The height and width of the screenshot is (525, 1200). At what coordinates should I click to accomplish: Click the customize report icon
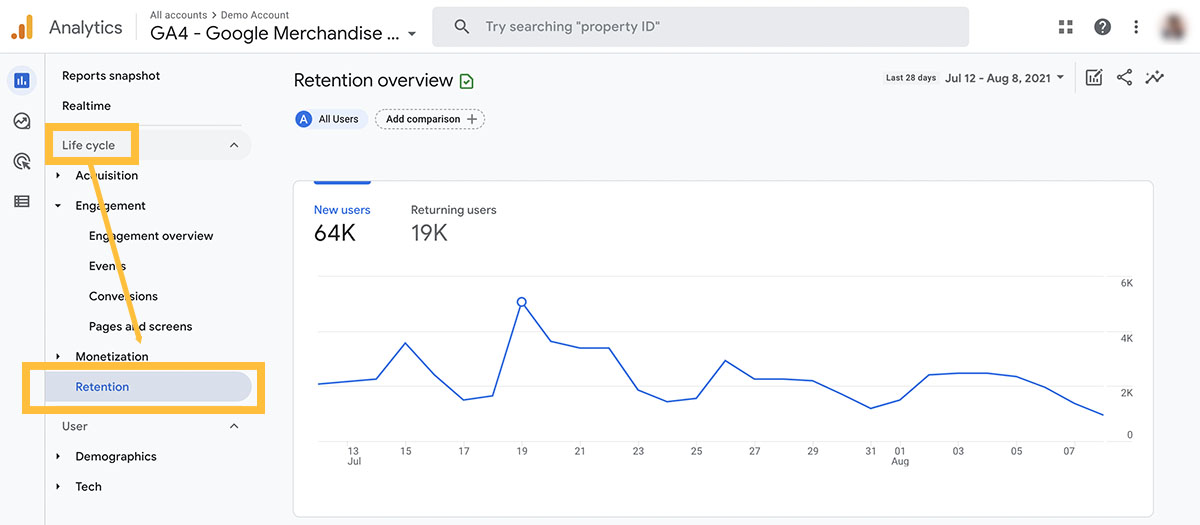(x=1094, y=77)
